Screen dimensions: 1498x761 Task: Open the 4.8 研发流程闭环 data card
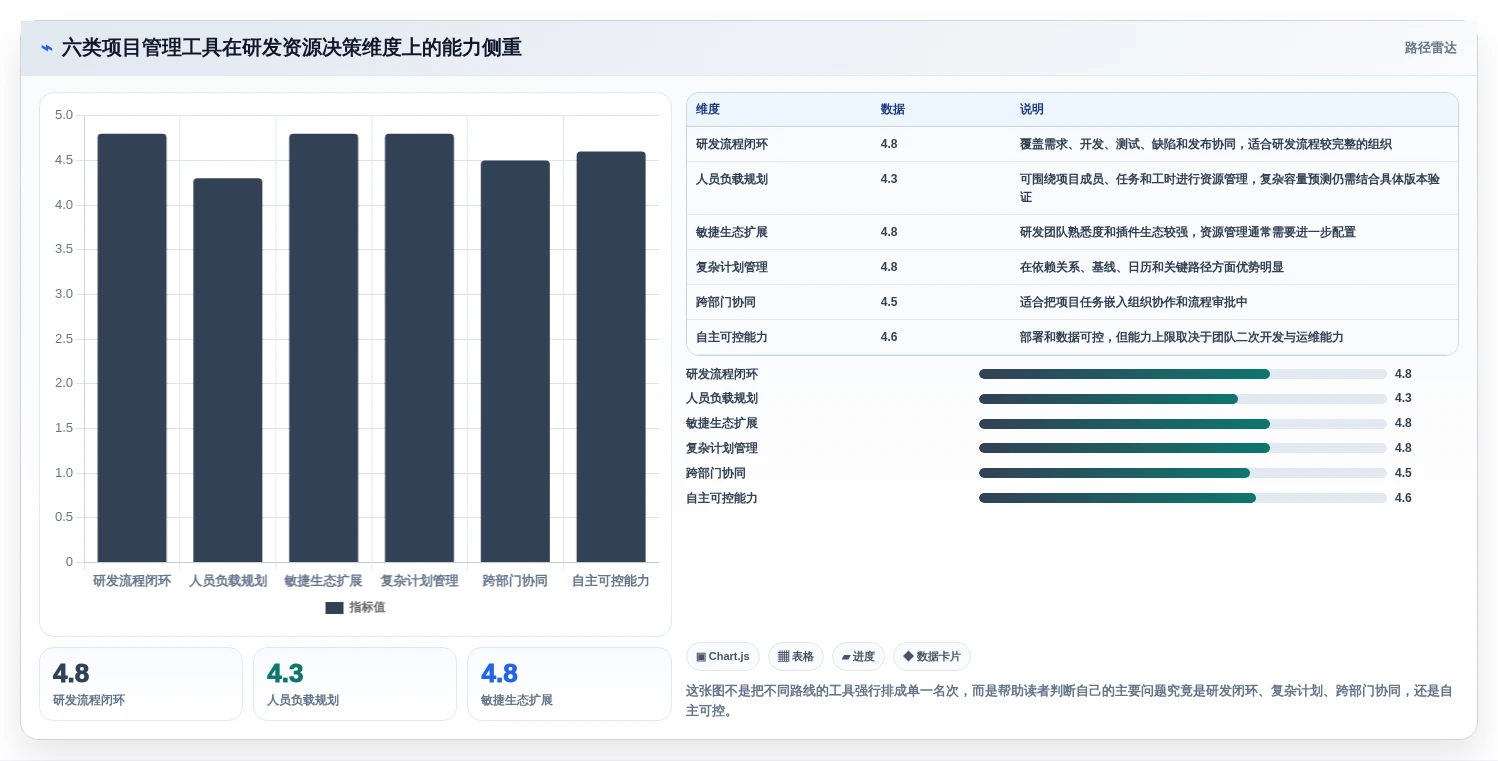pyautogui.click(x=141, y=684)
